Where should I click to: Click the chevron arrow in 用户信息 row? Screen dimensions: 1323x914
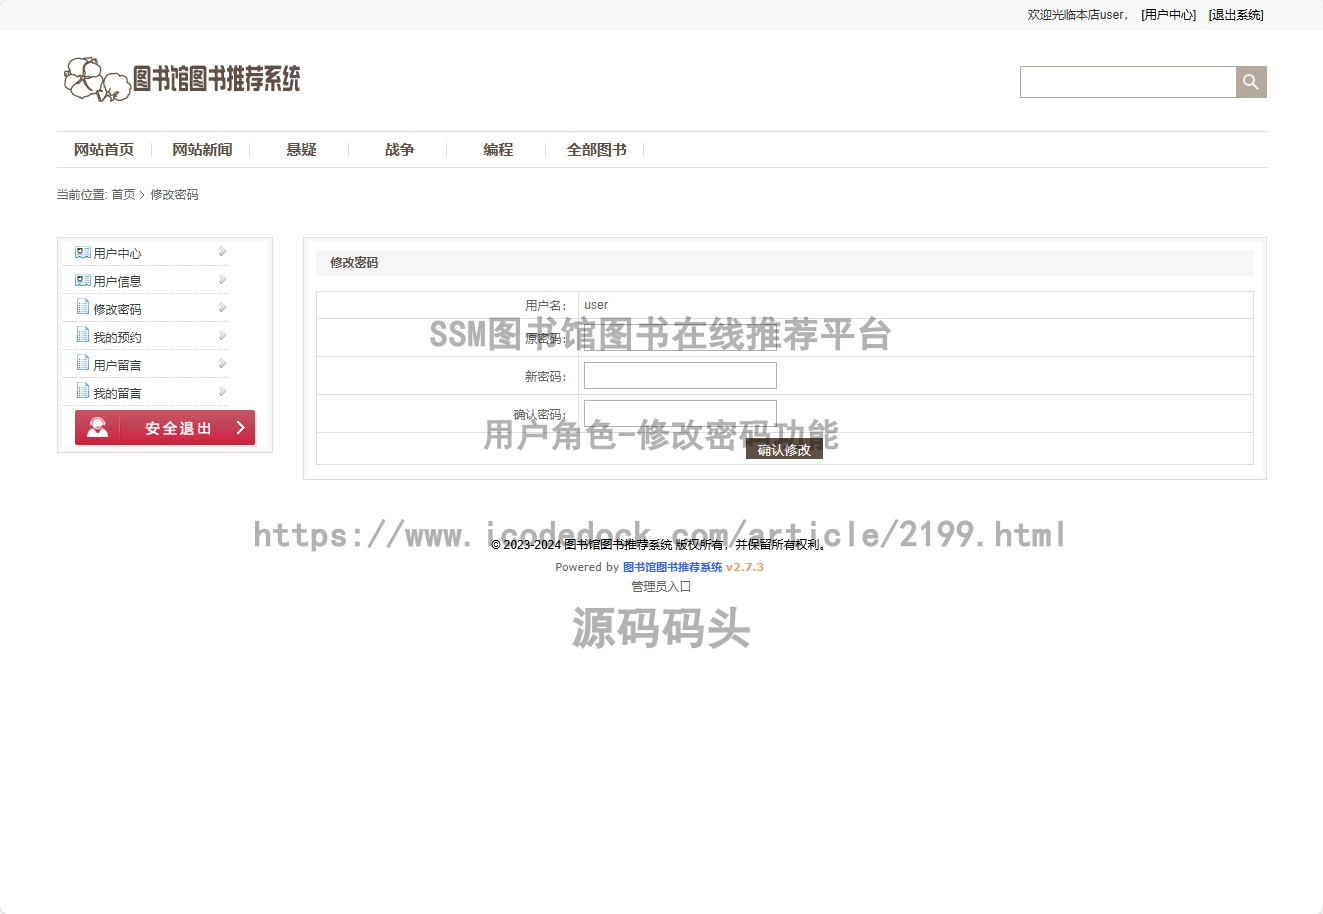pyautogui.click(x=222, y=280)
